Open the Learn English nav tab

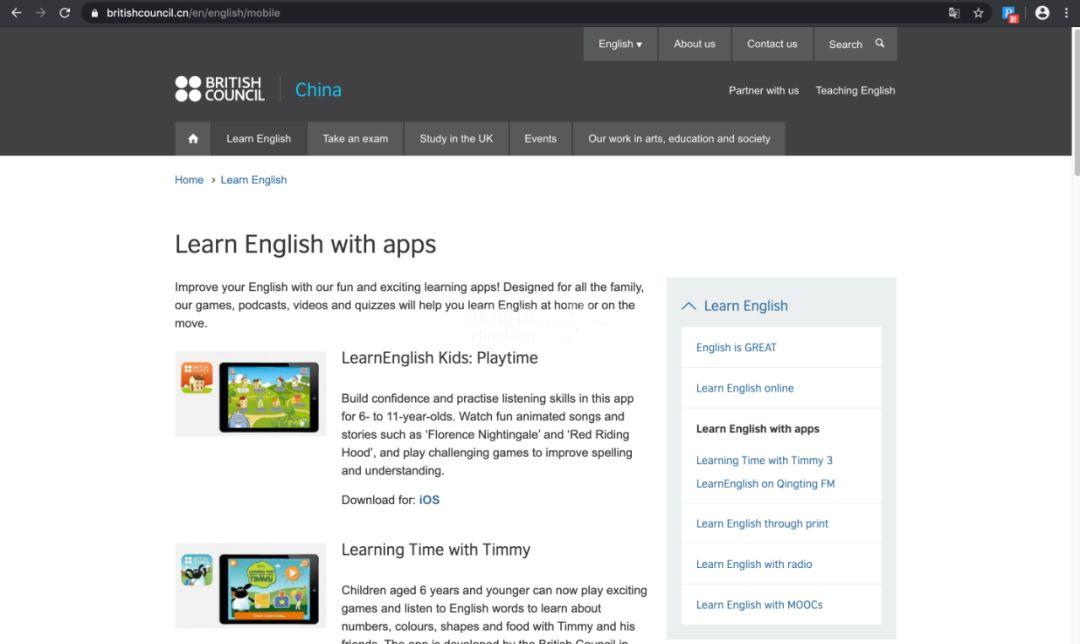pyautogui.click(x=259, y=138)
